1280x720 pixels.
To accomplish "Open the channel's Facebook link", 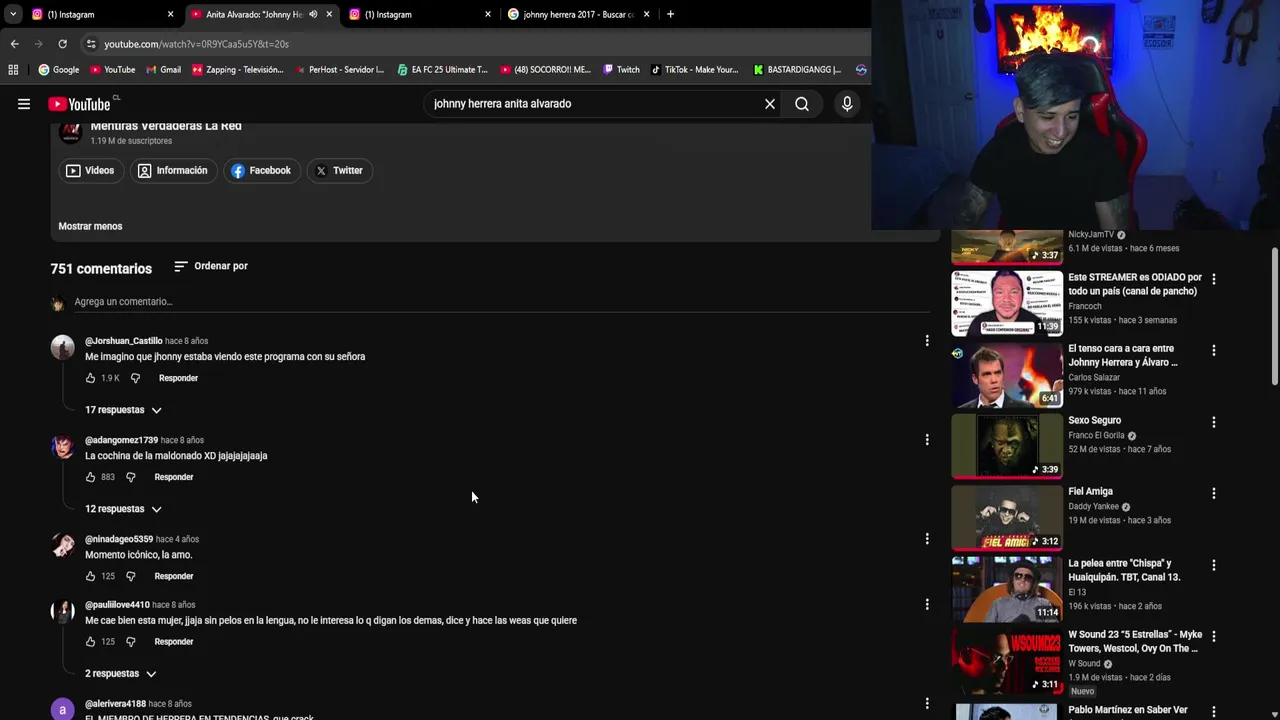I will point(261,171).
